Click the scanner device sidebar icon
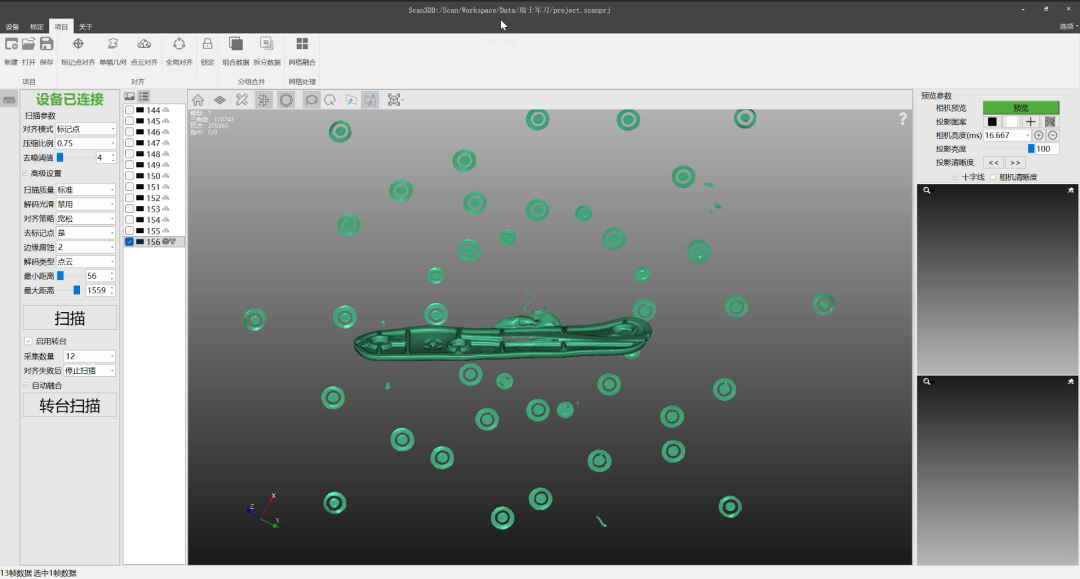The height and width of the screenshot is (579, 1080). pos(9,100)
